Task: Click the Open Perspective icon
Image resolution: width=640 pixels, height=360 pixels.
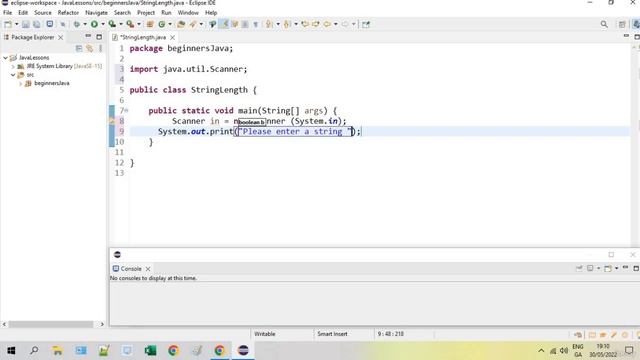Action: pos(622,24)
